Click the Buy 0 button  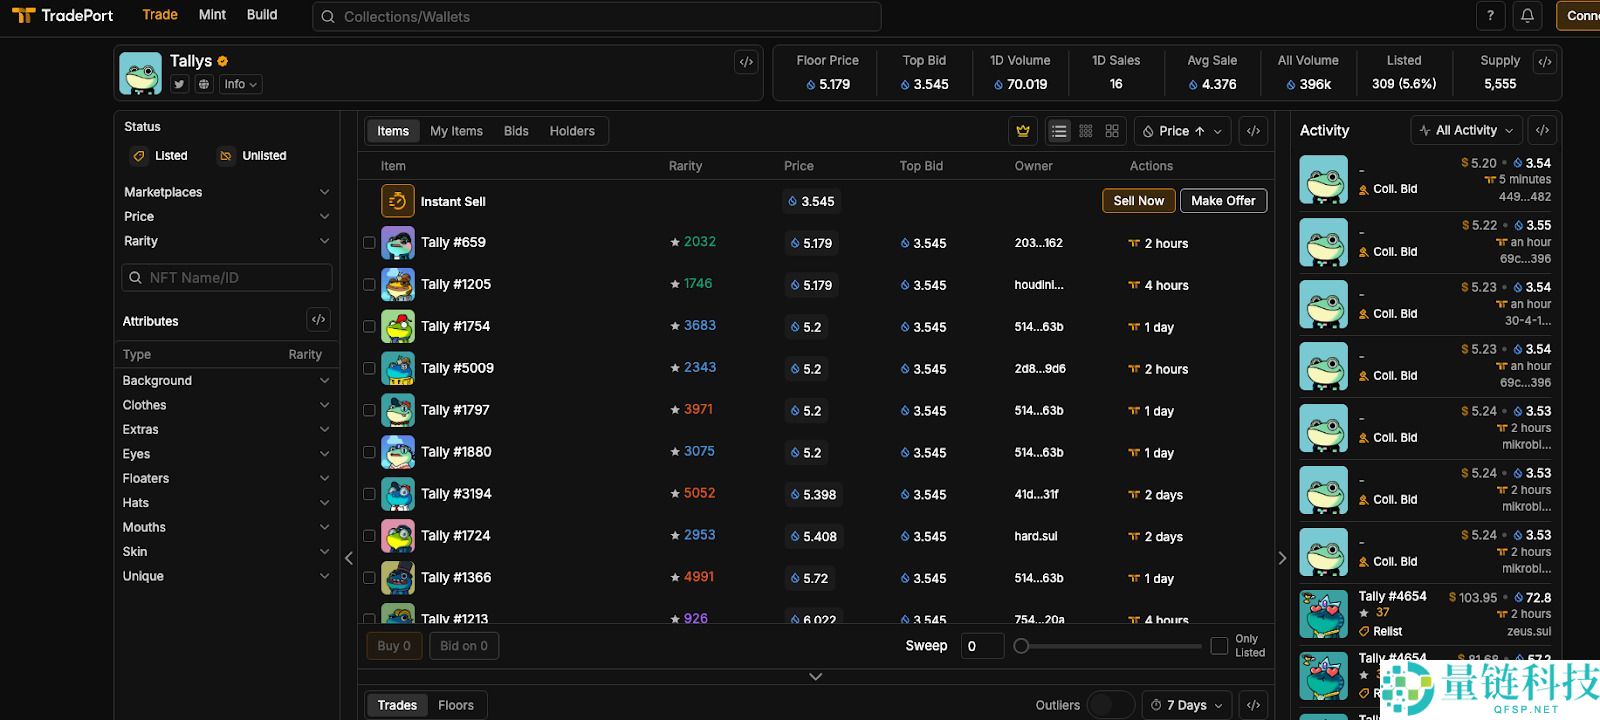tap(394, 646)
